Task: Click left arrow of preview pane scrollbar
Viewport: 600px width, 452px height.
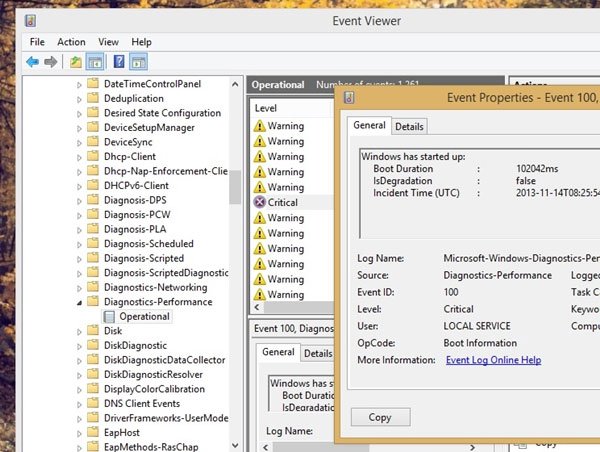Action: 265,447
